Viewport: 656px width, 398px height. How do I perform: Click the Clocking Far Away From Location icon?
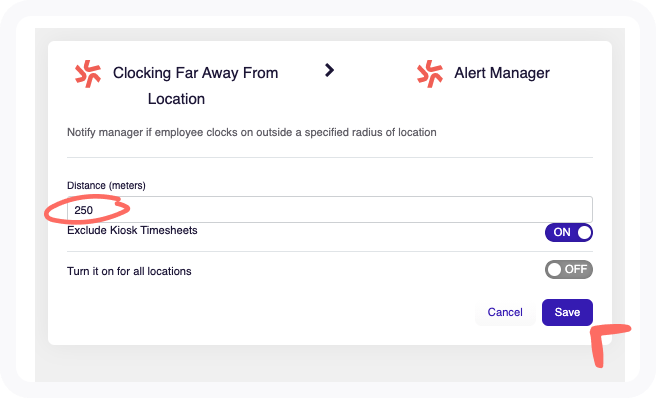88,74
